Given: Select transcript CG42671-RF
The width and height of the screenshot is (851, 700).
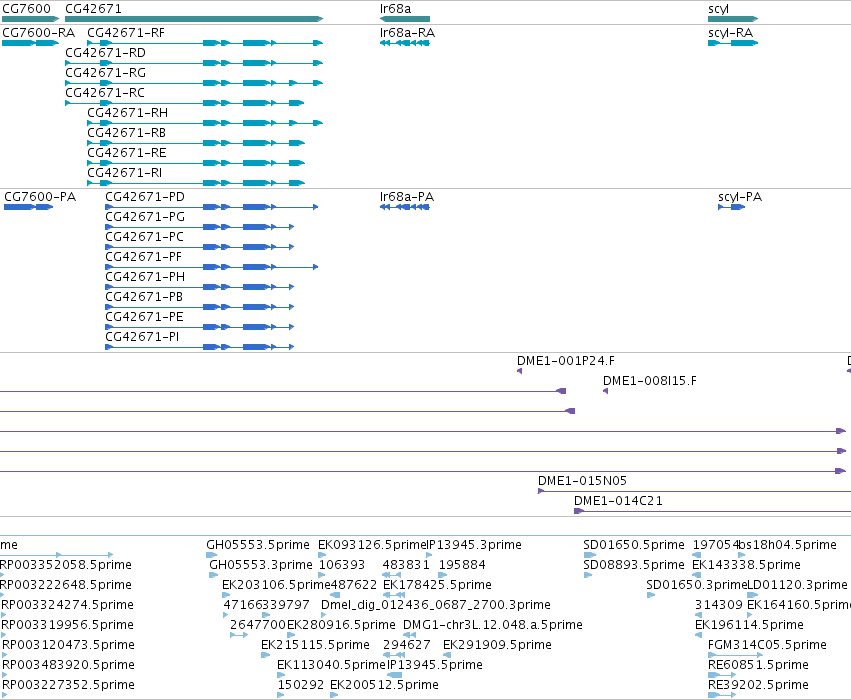Looking at the screenshot, I should (126, 33).
